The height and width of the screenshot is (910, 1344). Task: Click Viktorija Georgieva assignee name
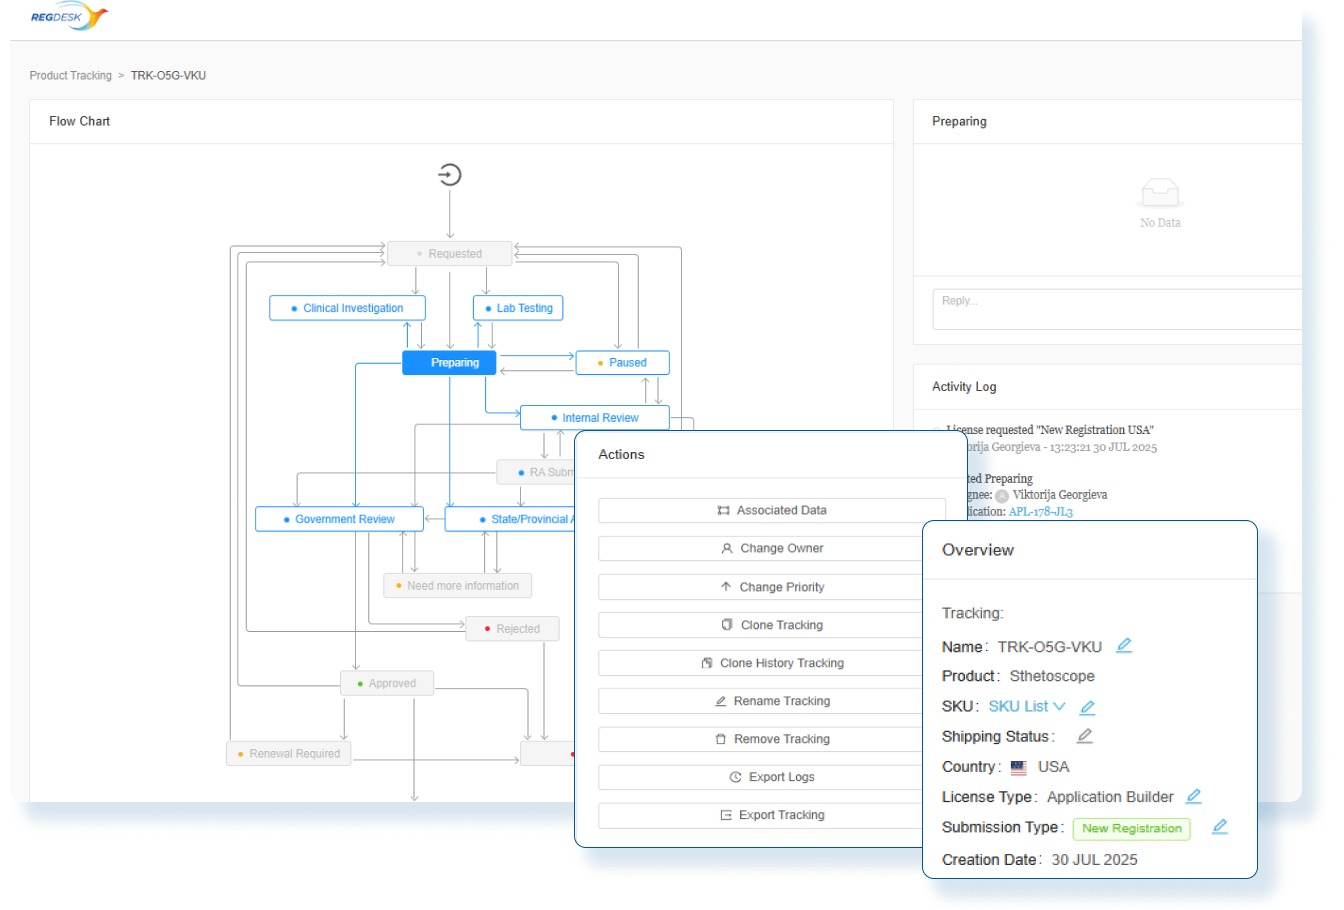pos(1059,495)
